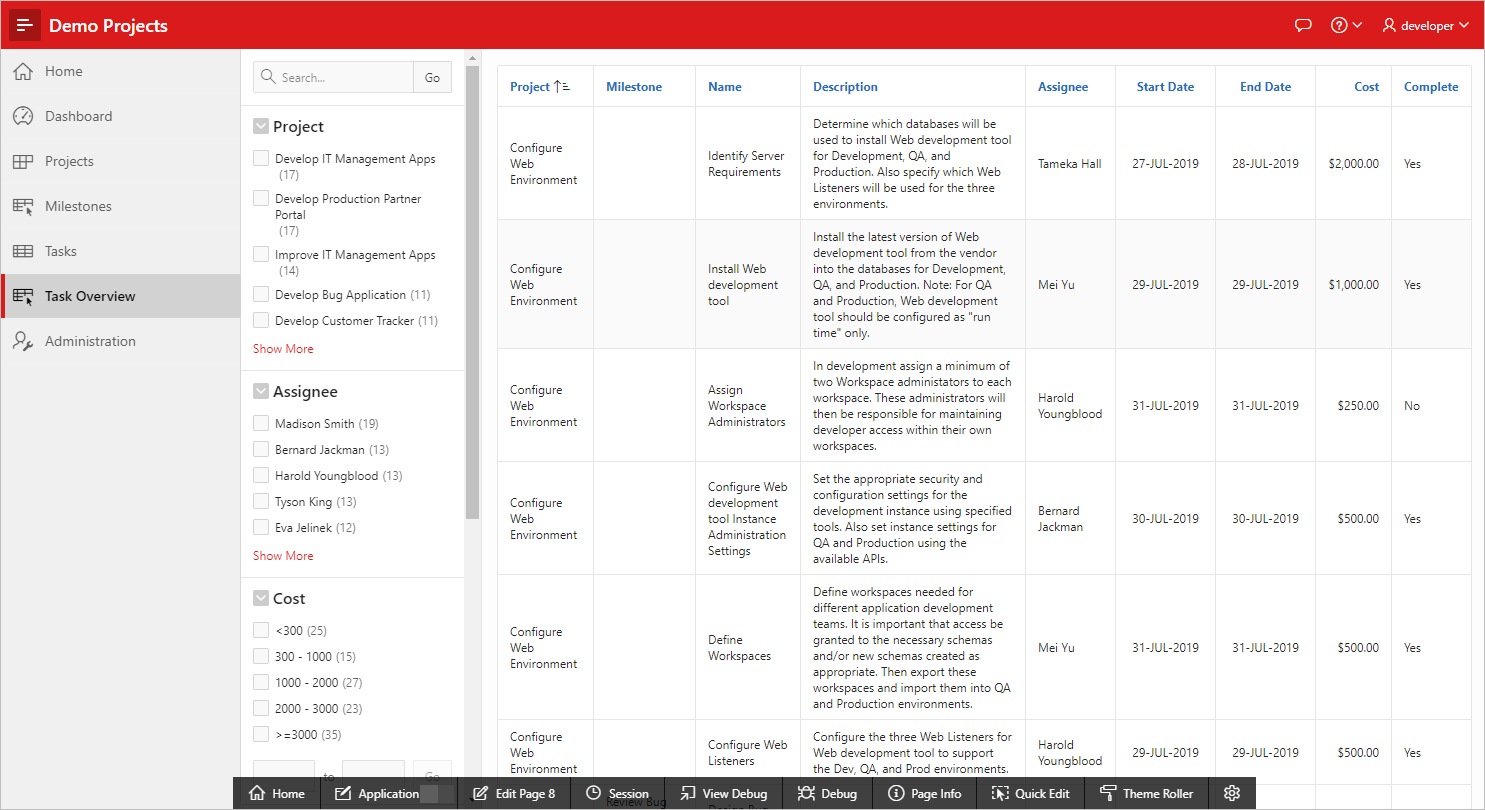Click the Projects grid icon
This screenshot has height=810, width=1485.
(23, 161)
